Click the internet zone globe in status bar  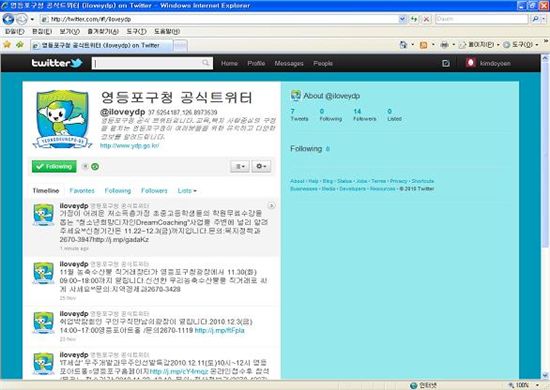click(x=414, y=385)
